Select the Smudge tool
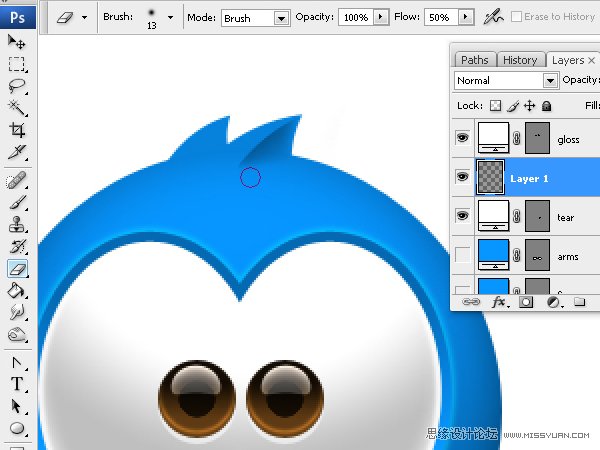The height and width of the screenshot is (450, 600). pos(16,313)
